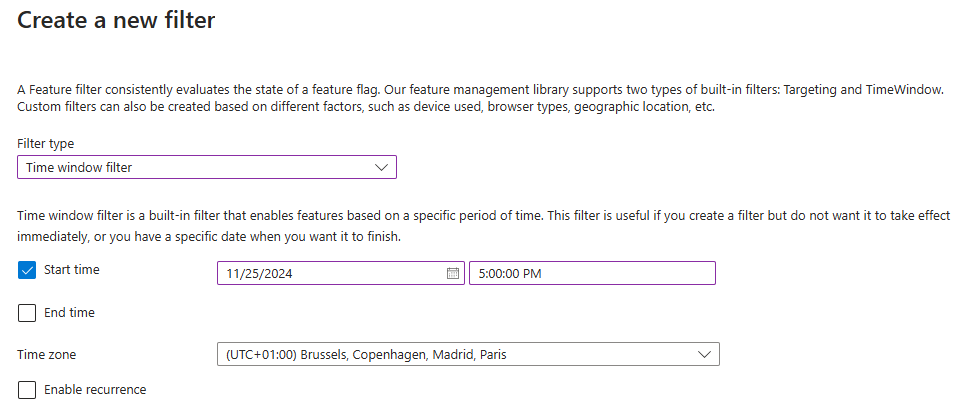Uncheck the Start time checkbox
The height and width of the screenshot is (412, 970).
click(28, 271)
